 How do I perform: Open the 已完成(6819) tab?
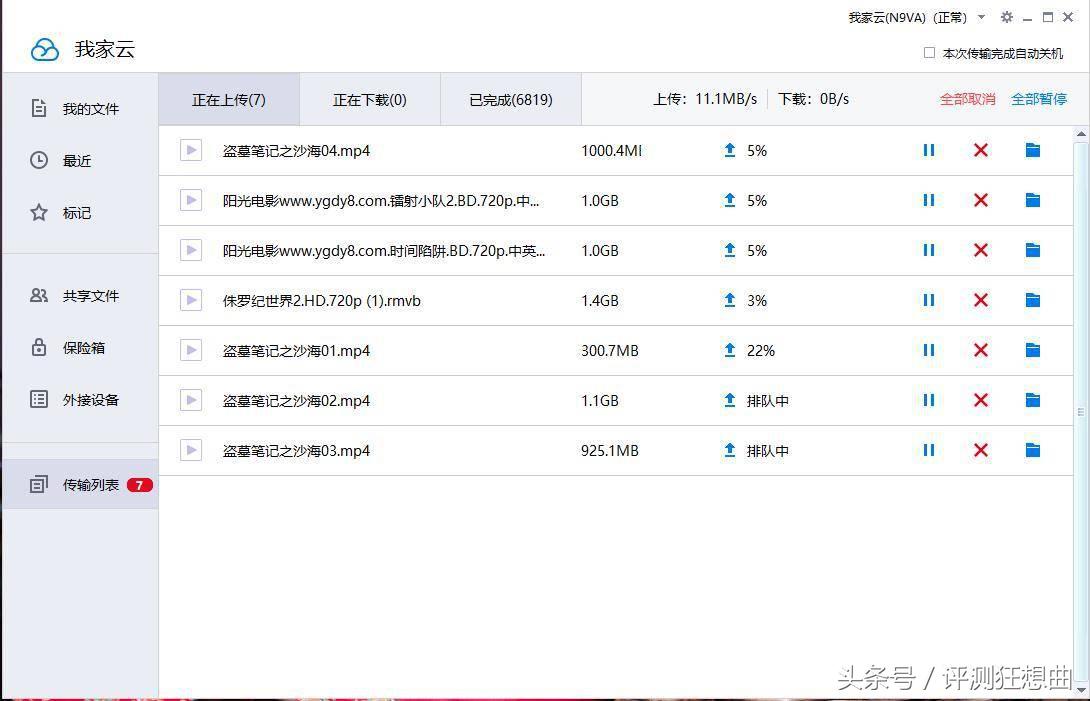coord(510,99)
